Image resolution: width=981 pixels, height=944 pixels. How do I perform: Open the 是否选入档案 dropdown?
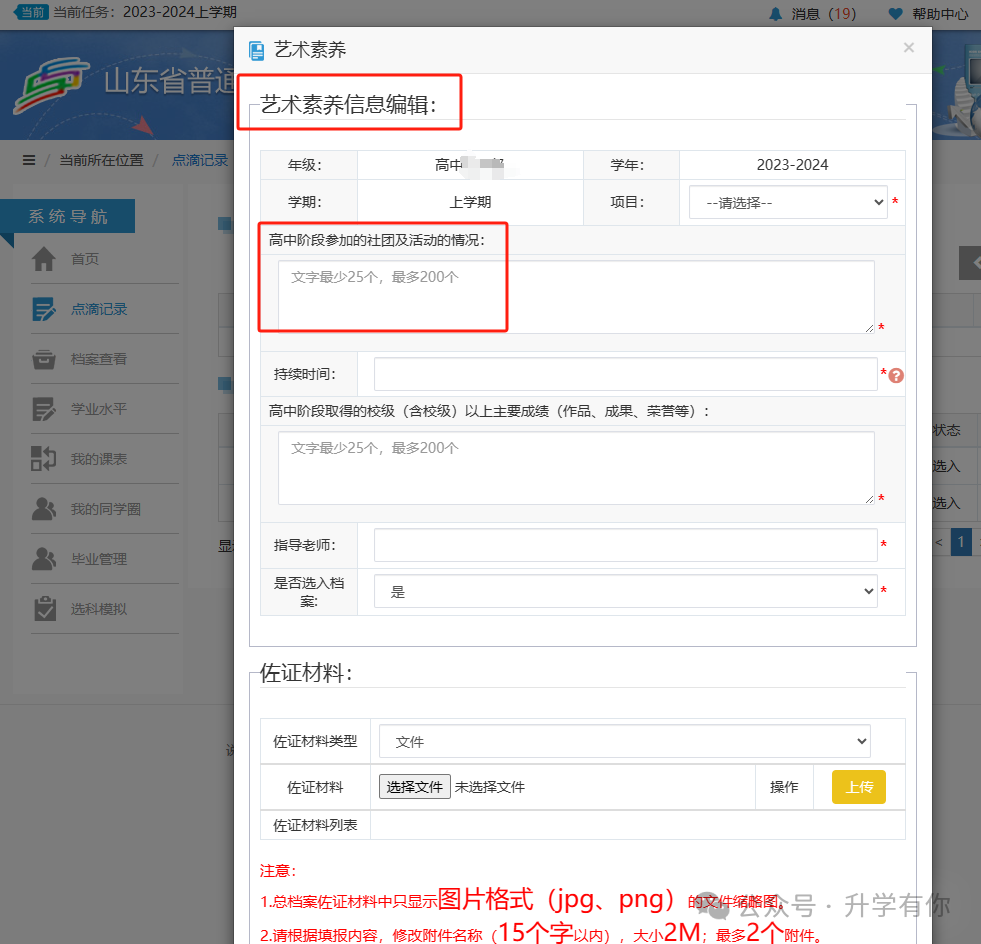tap(625, 590)
